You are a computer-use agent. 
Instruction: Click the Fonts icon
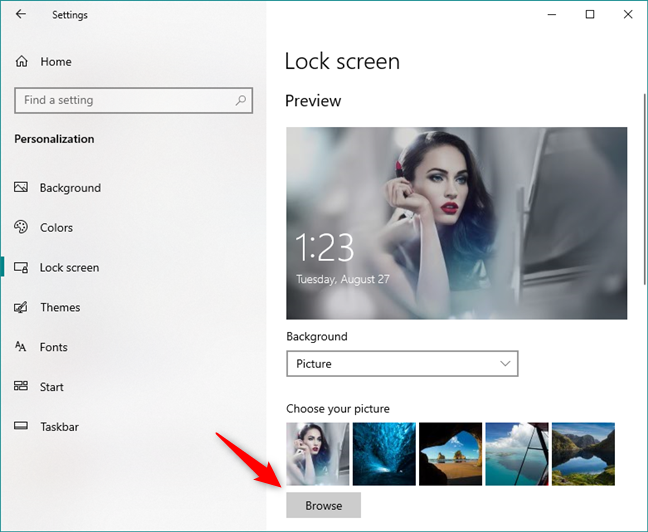point(21,347)
